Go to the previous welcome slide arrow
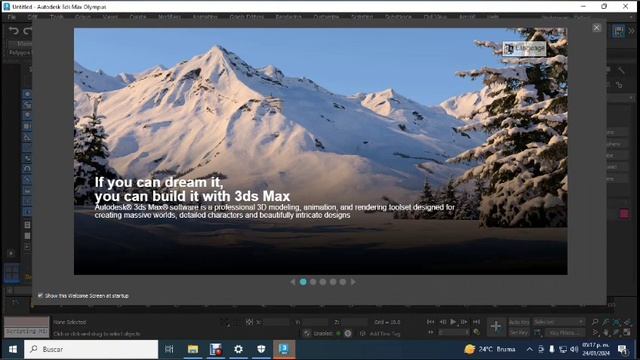The image size is (640, 360). [293, 282]
